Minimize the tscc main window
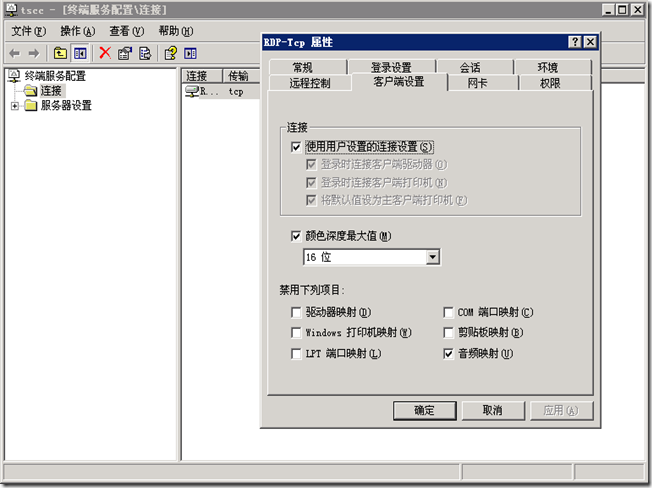The image size is (652, 488). (608, 10)
